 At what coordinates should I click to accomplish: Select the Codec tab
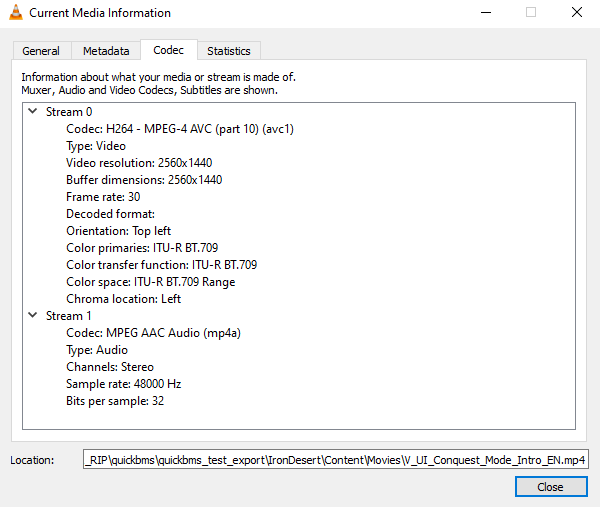169,50
